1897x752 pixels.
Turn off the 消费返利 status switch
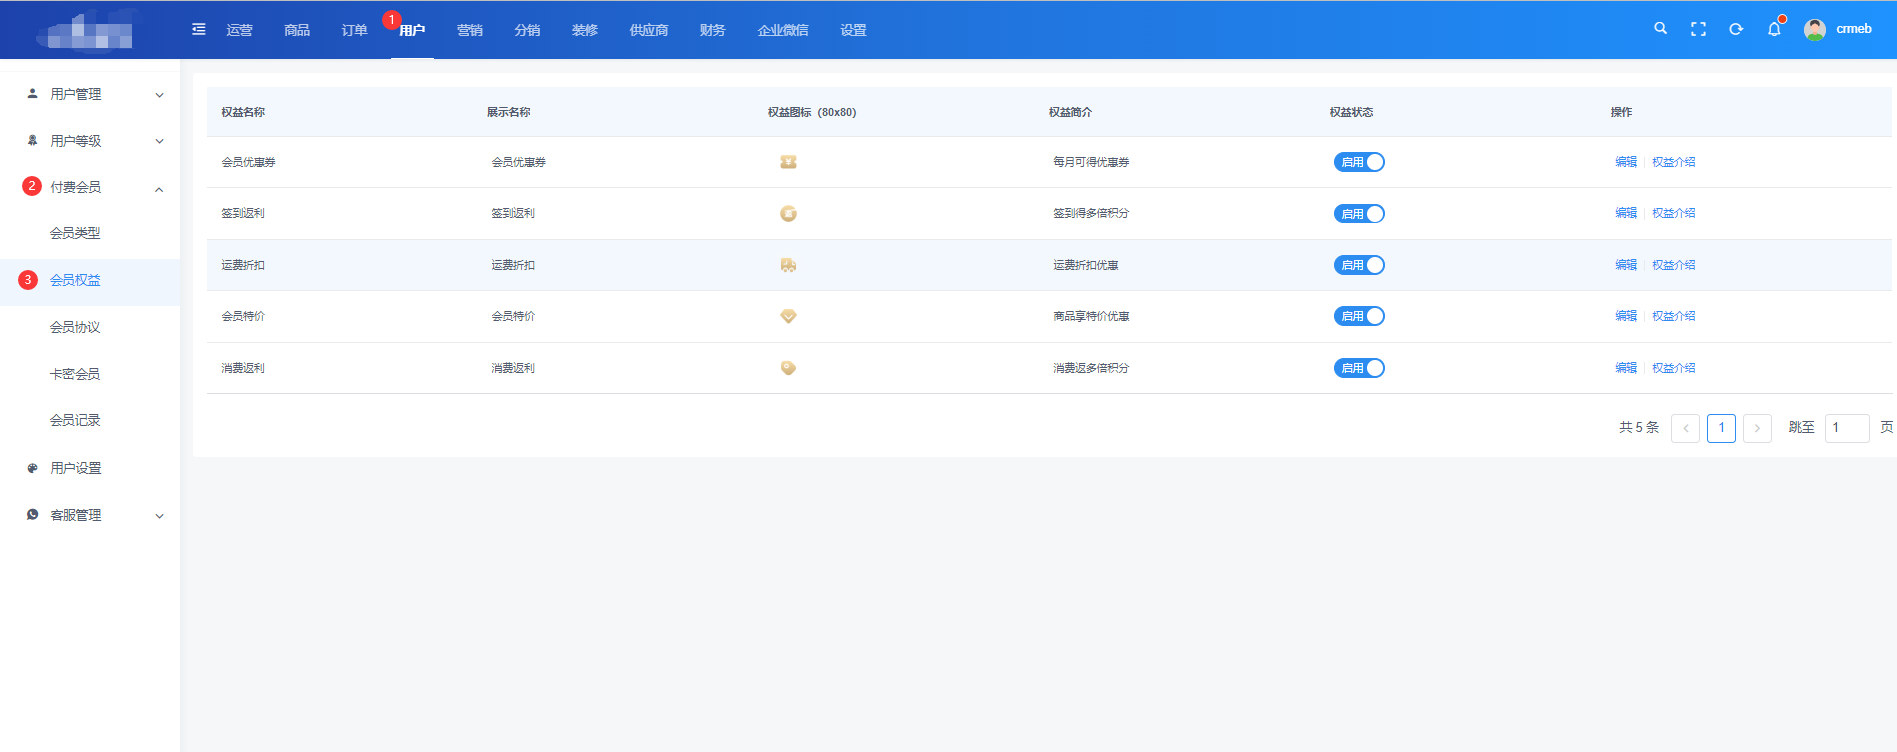pyautogui.click(x=1359, y=368)
